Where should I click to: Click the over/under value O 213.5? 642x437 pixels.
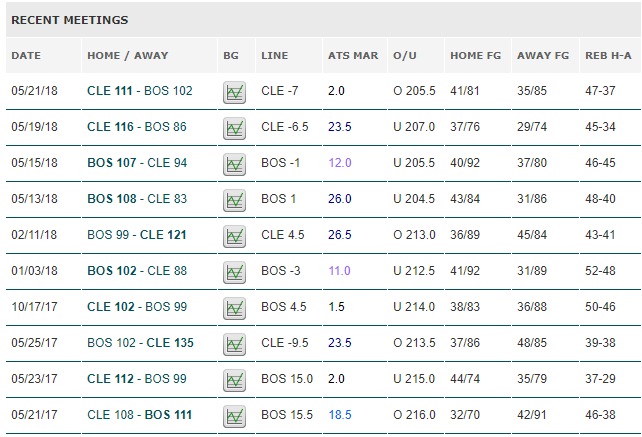point(414,343)
